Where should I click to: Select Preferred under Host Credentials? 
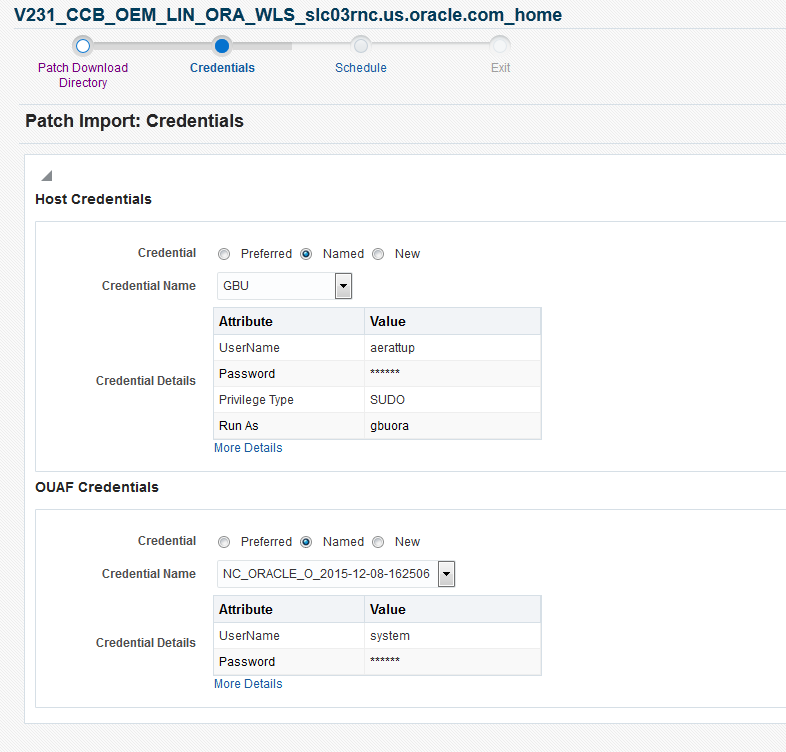(224, 254)
